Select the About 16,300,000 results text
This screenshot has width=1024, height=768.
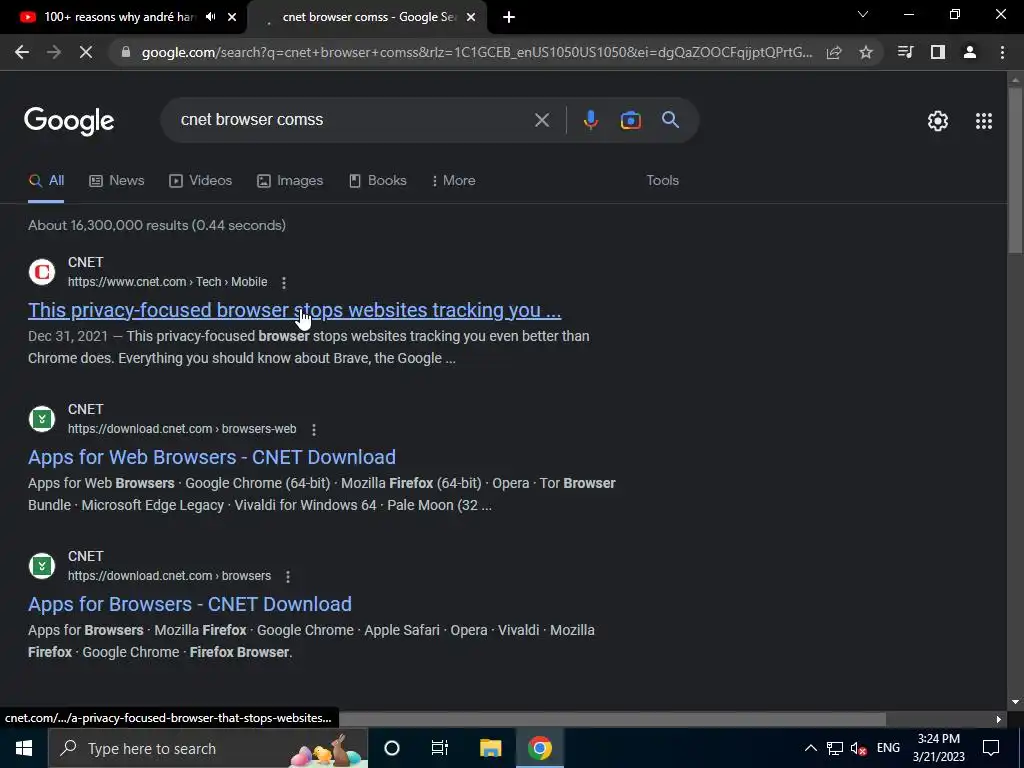pos(157,225)
